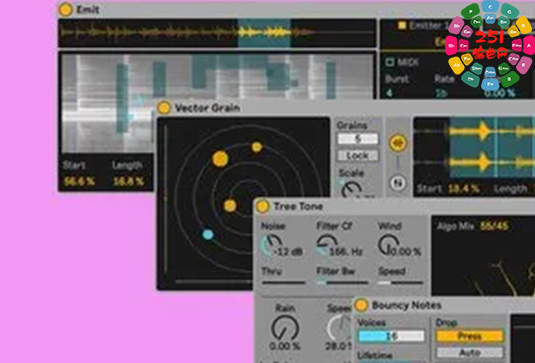This screenshot has width=535, height=363.
Task: Click the Rain knob
Action: click(x=285, y=328)
